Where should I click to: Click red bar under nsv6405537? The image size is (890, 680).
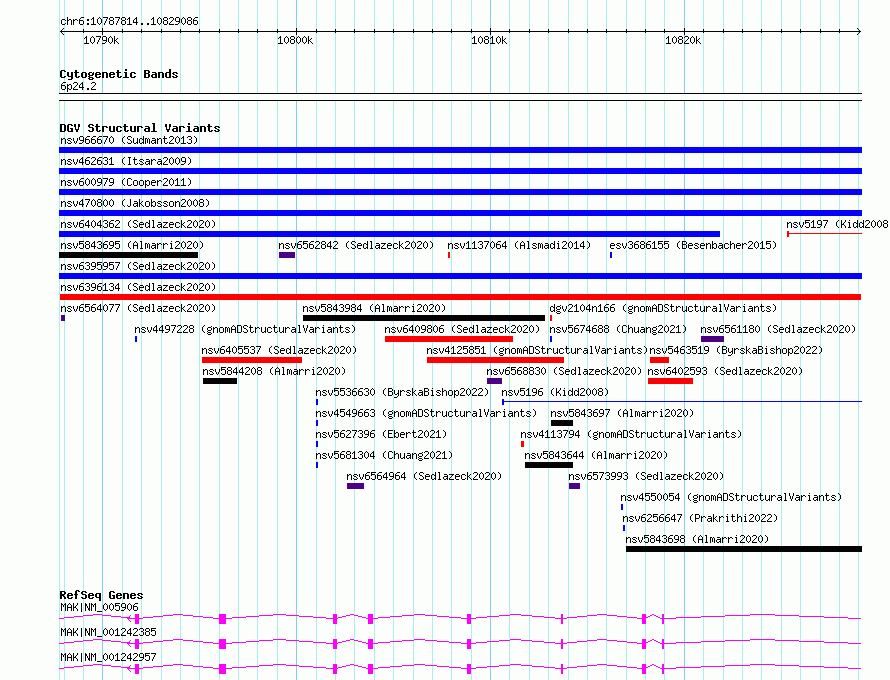click(x=252, y=360)
